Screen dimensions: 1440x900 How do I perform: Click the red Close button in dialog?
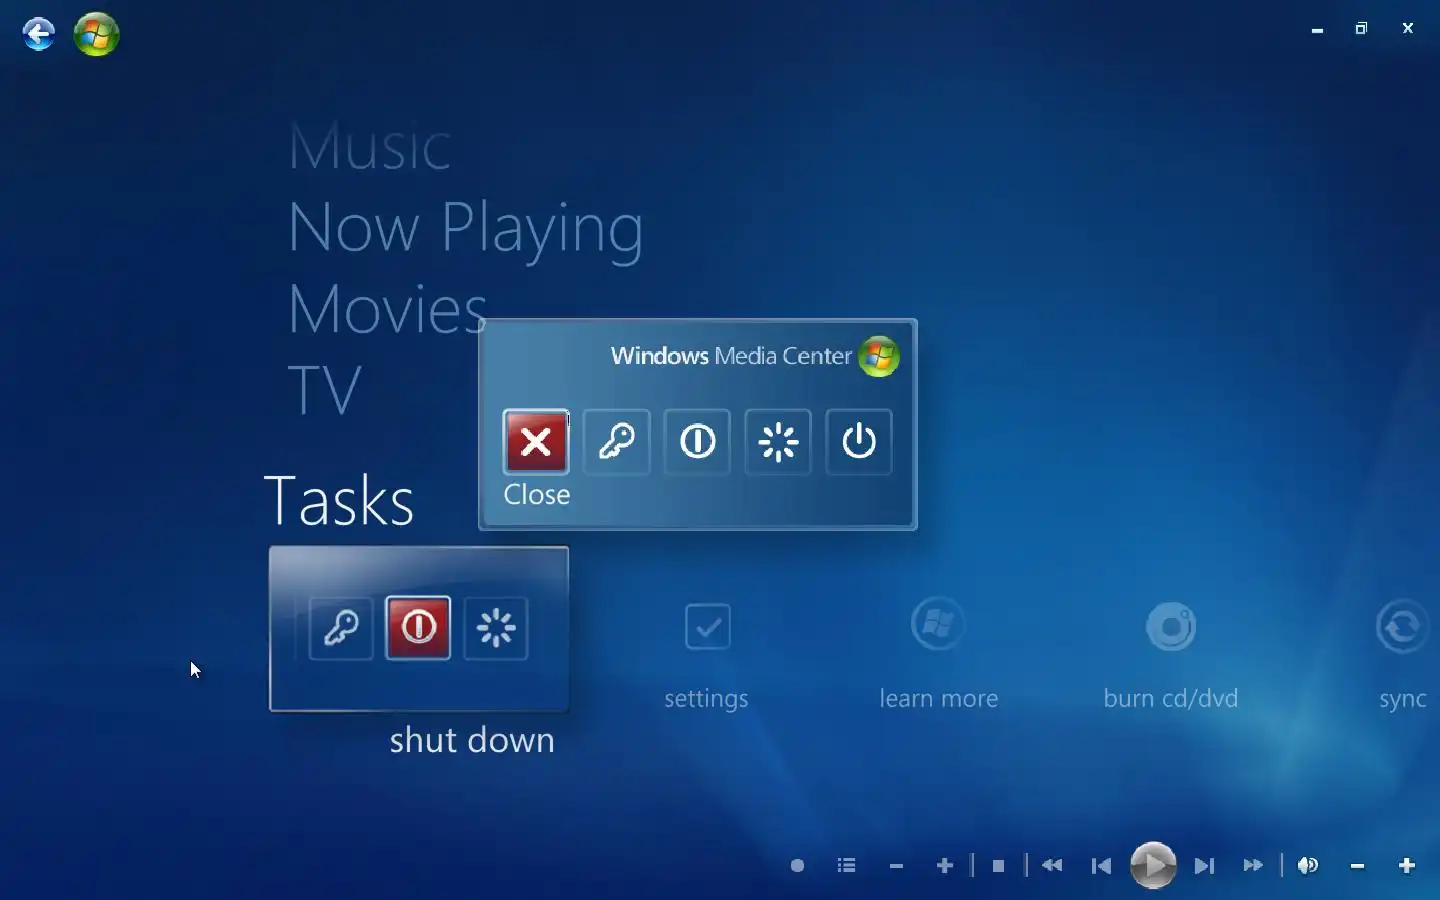(536, 441)
